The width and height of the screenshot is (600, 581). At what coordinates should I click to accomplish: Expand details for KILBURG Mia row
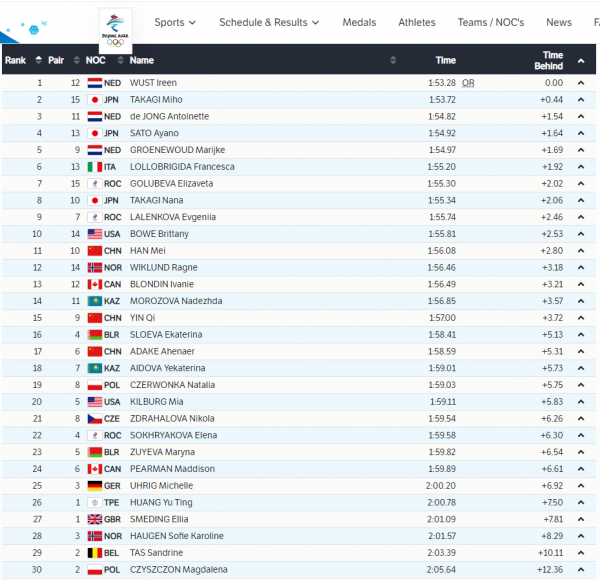point(581,402)
